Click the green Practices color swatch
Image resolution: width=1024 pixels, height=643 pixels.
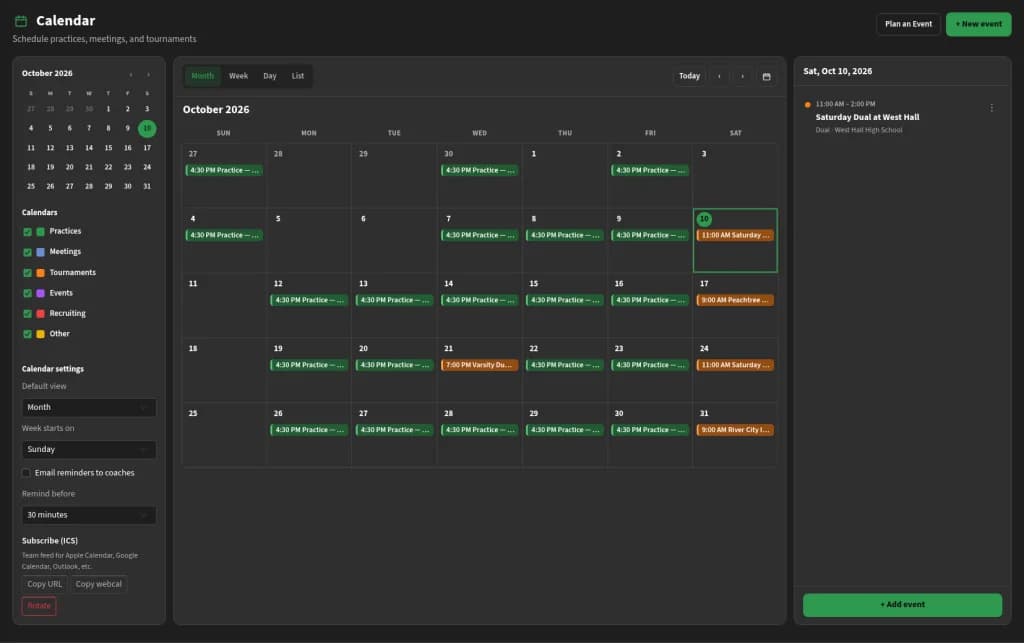click(40, 232)
